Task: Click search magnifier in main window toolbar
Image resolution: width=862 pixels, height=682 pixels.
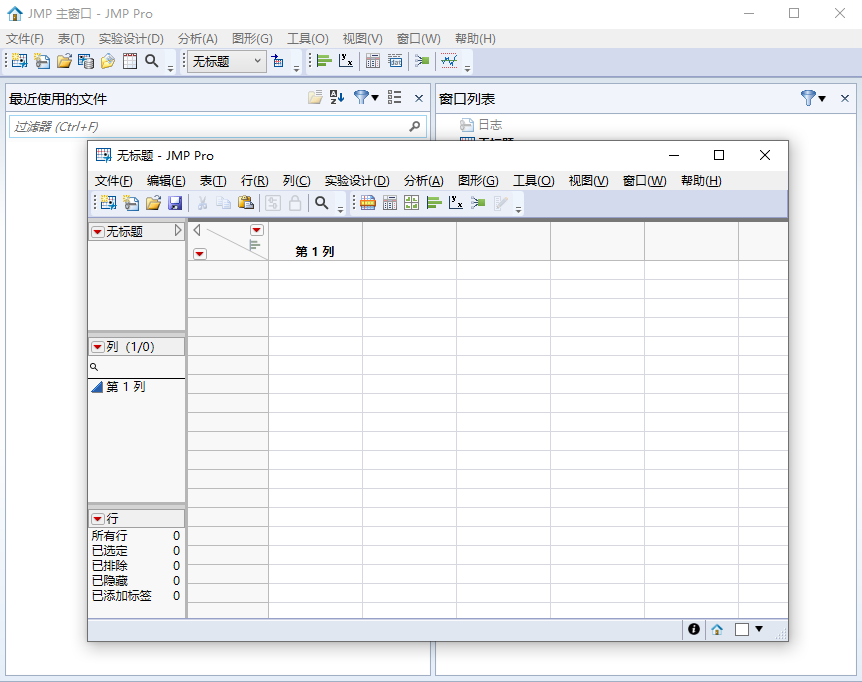Action: [152, 61]
